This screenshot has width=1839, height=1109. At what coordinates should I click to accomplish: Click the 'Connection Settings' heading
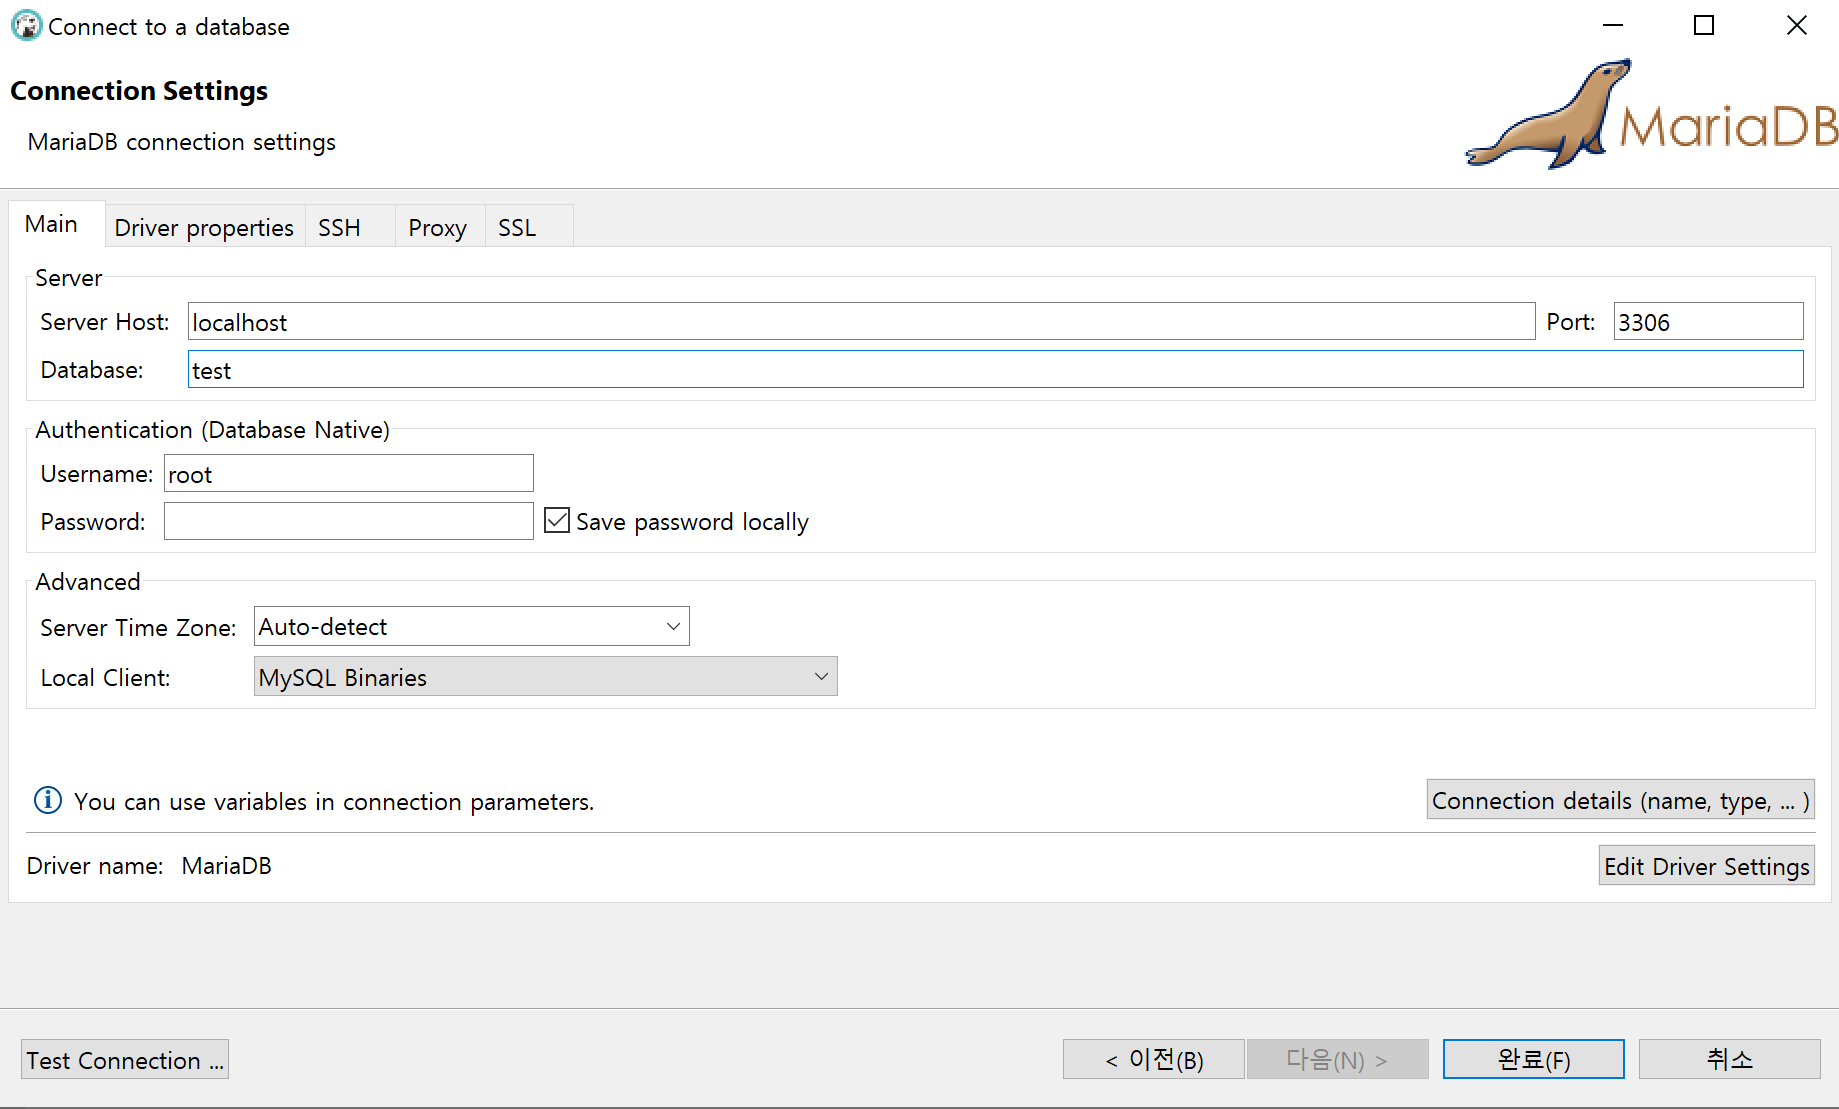tap(139, 91)
